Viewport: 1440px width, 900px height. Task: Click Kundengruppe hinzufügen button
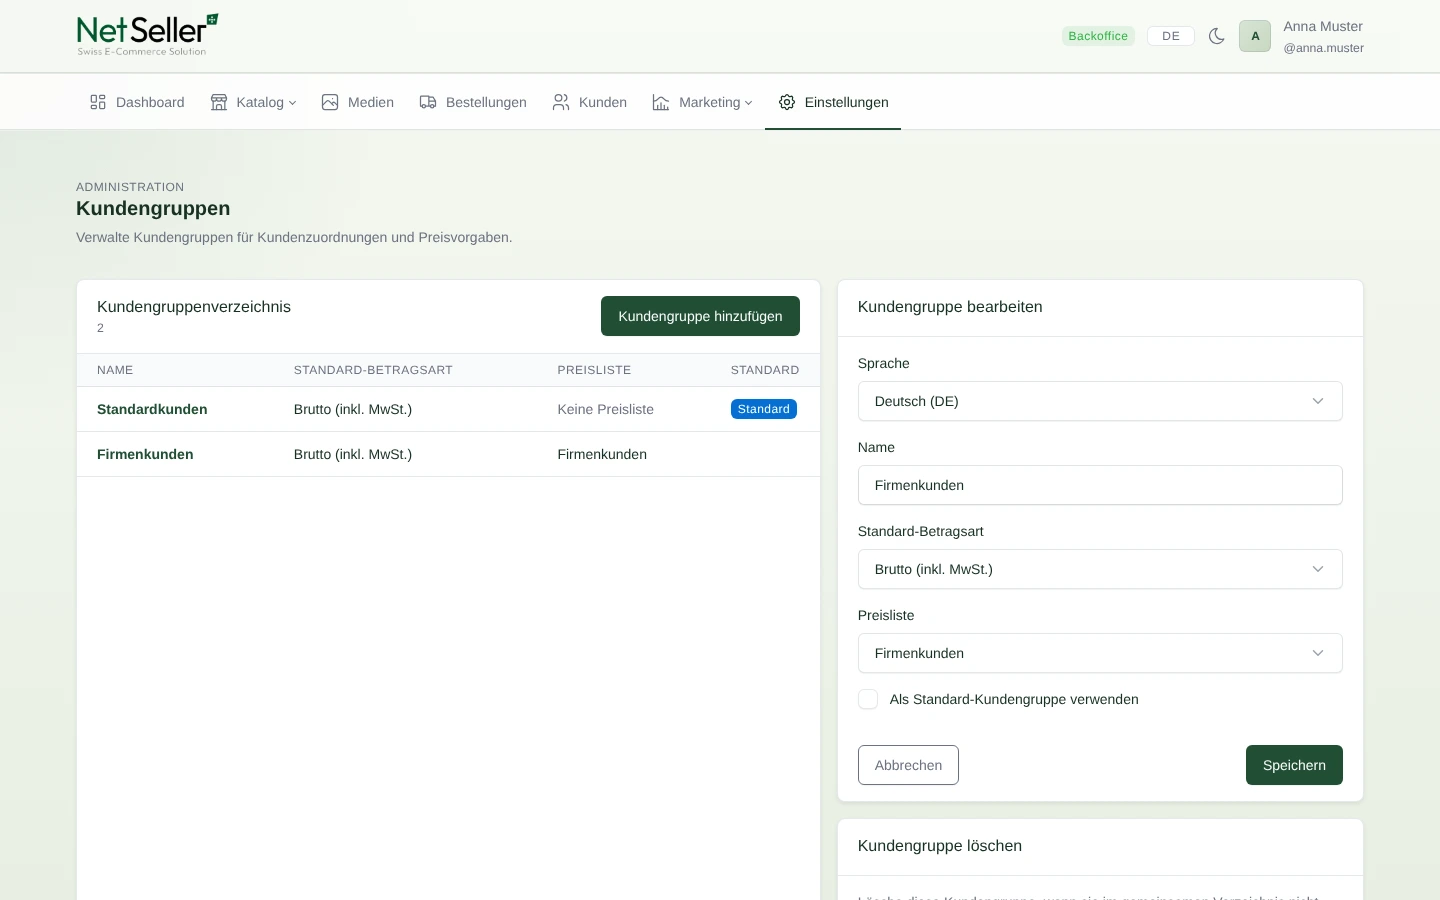[700, 316]
